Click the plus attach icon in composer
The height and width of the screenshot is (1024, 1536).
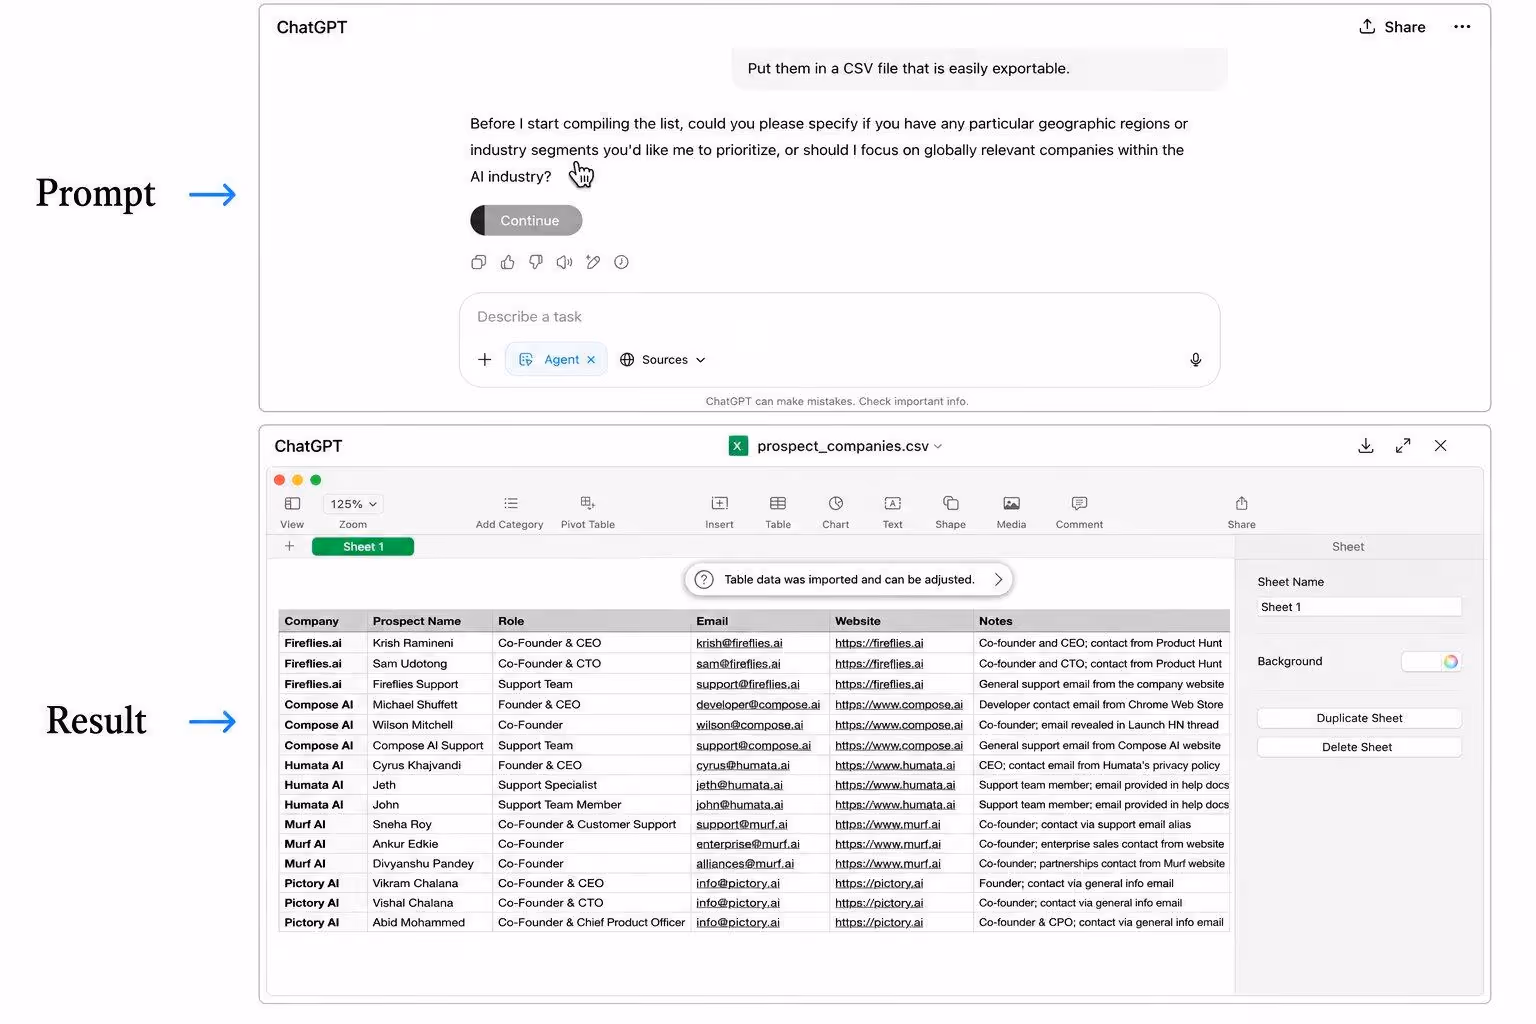pos(484,359)
